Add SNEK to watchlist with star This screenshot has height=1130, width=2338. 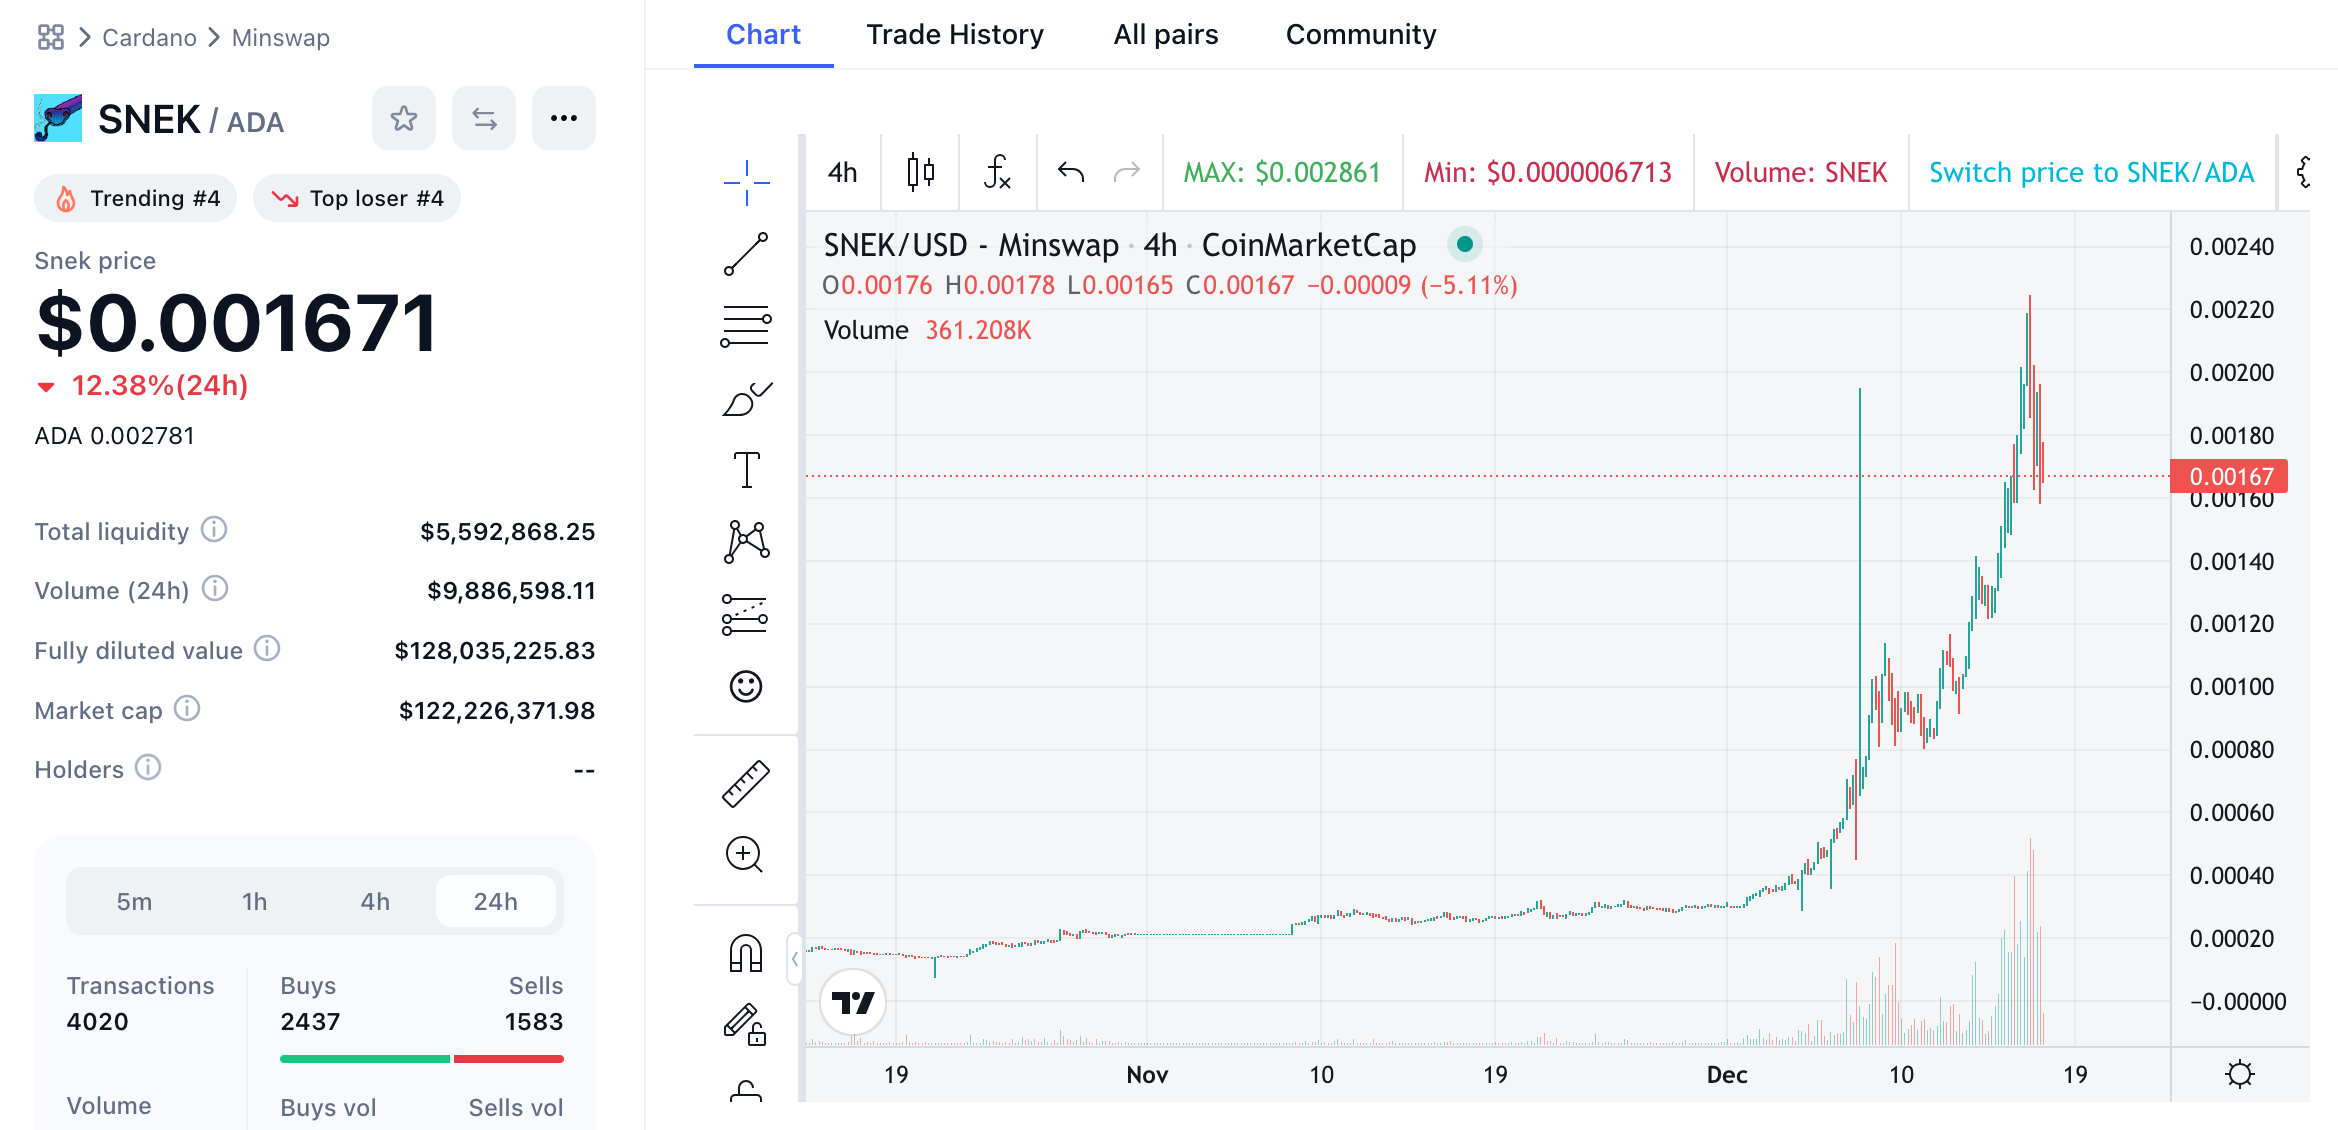click(404, 118)
